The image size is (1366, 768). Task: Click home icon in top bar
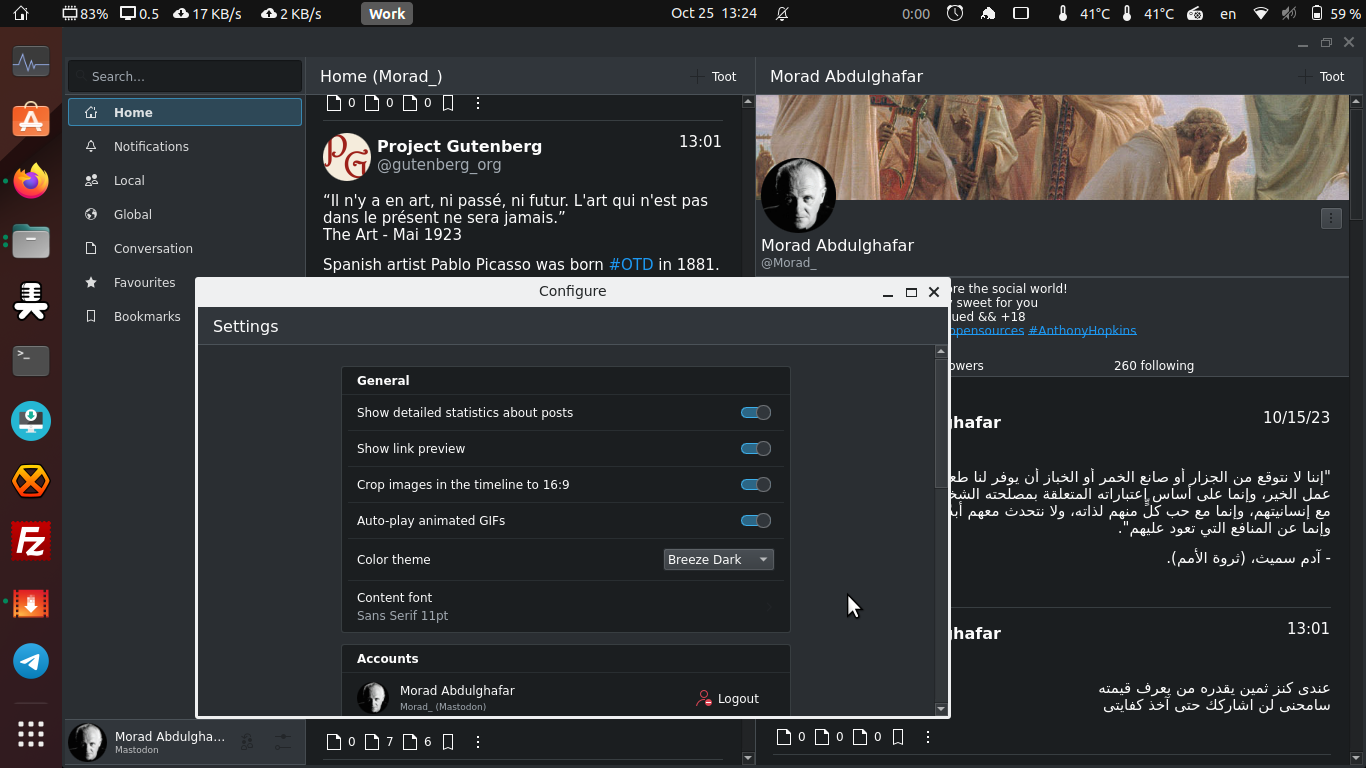[x=21, y=13]
